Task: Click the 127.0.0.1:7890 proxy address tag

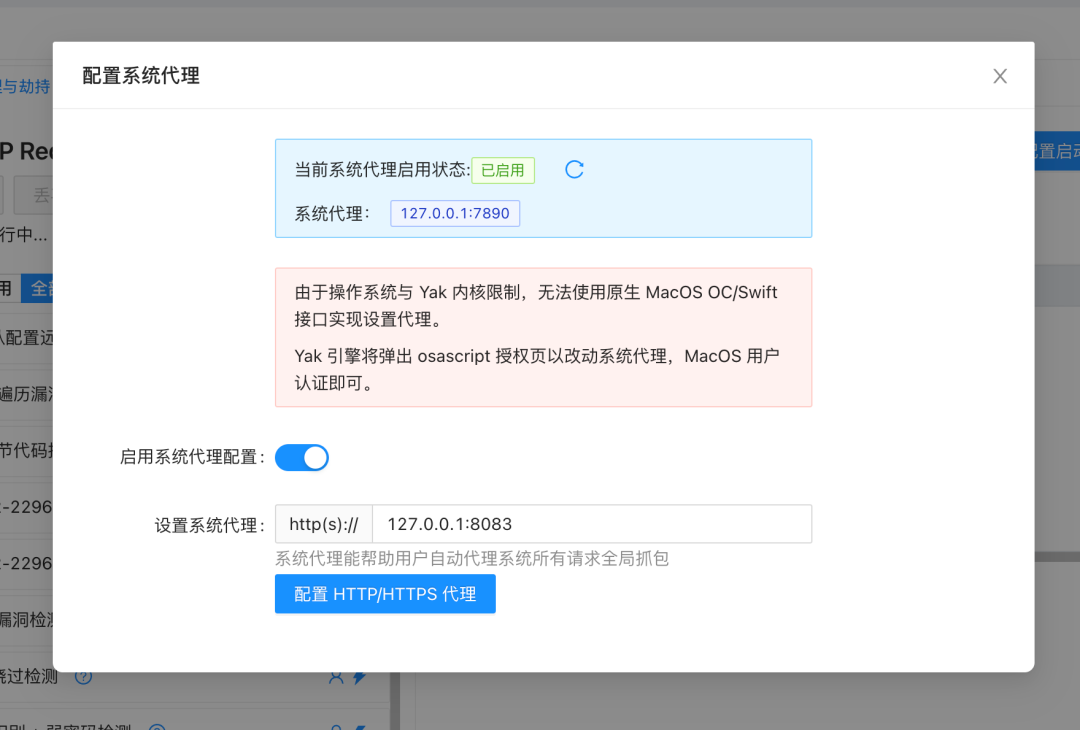Action: pos(455,213)
